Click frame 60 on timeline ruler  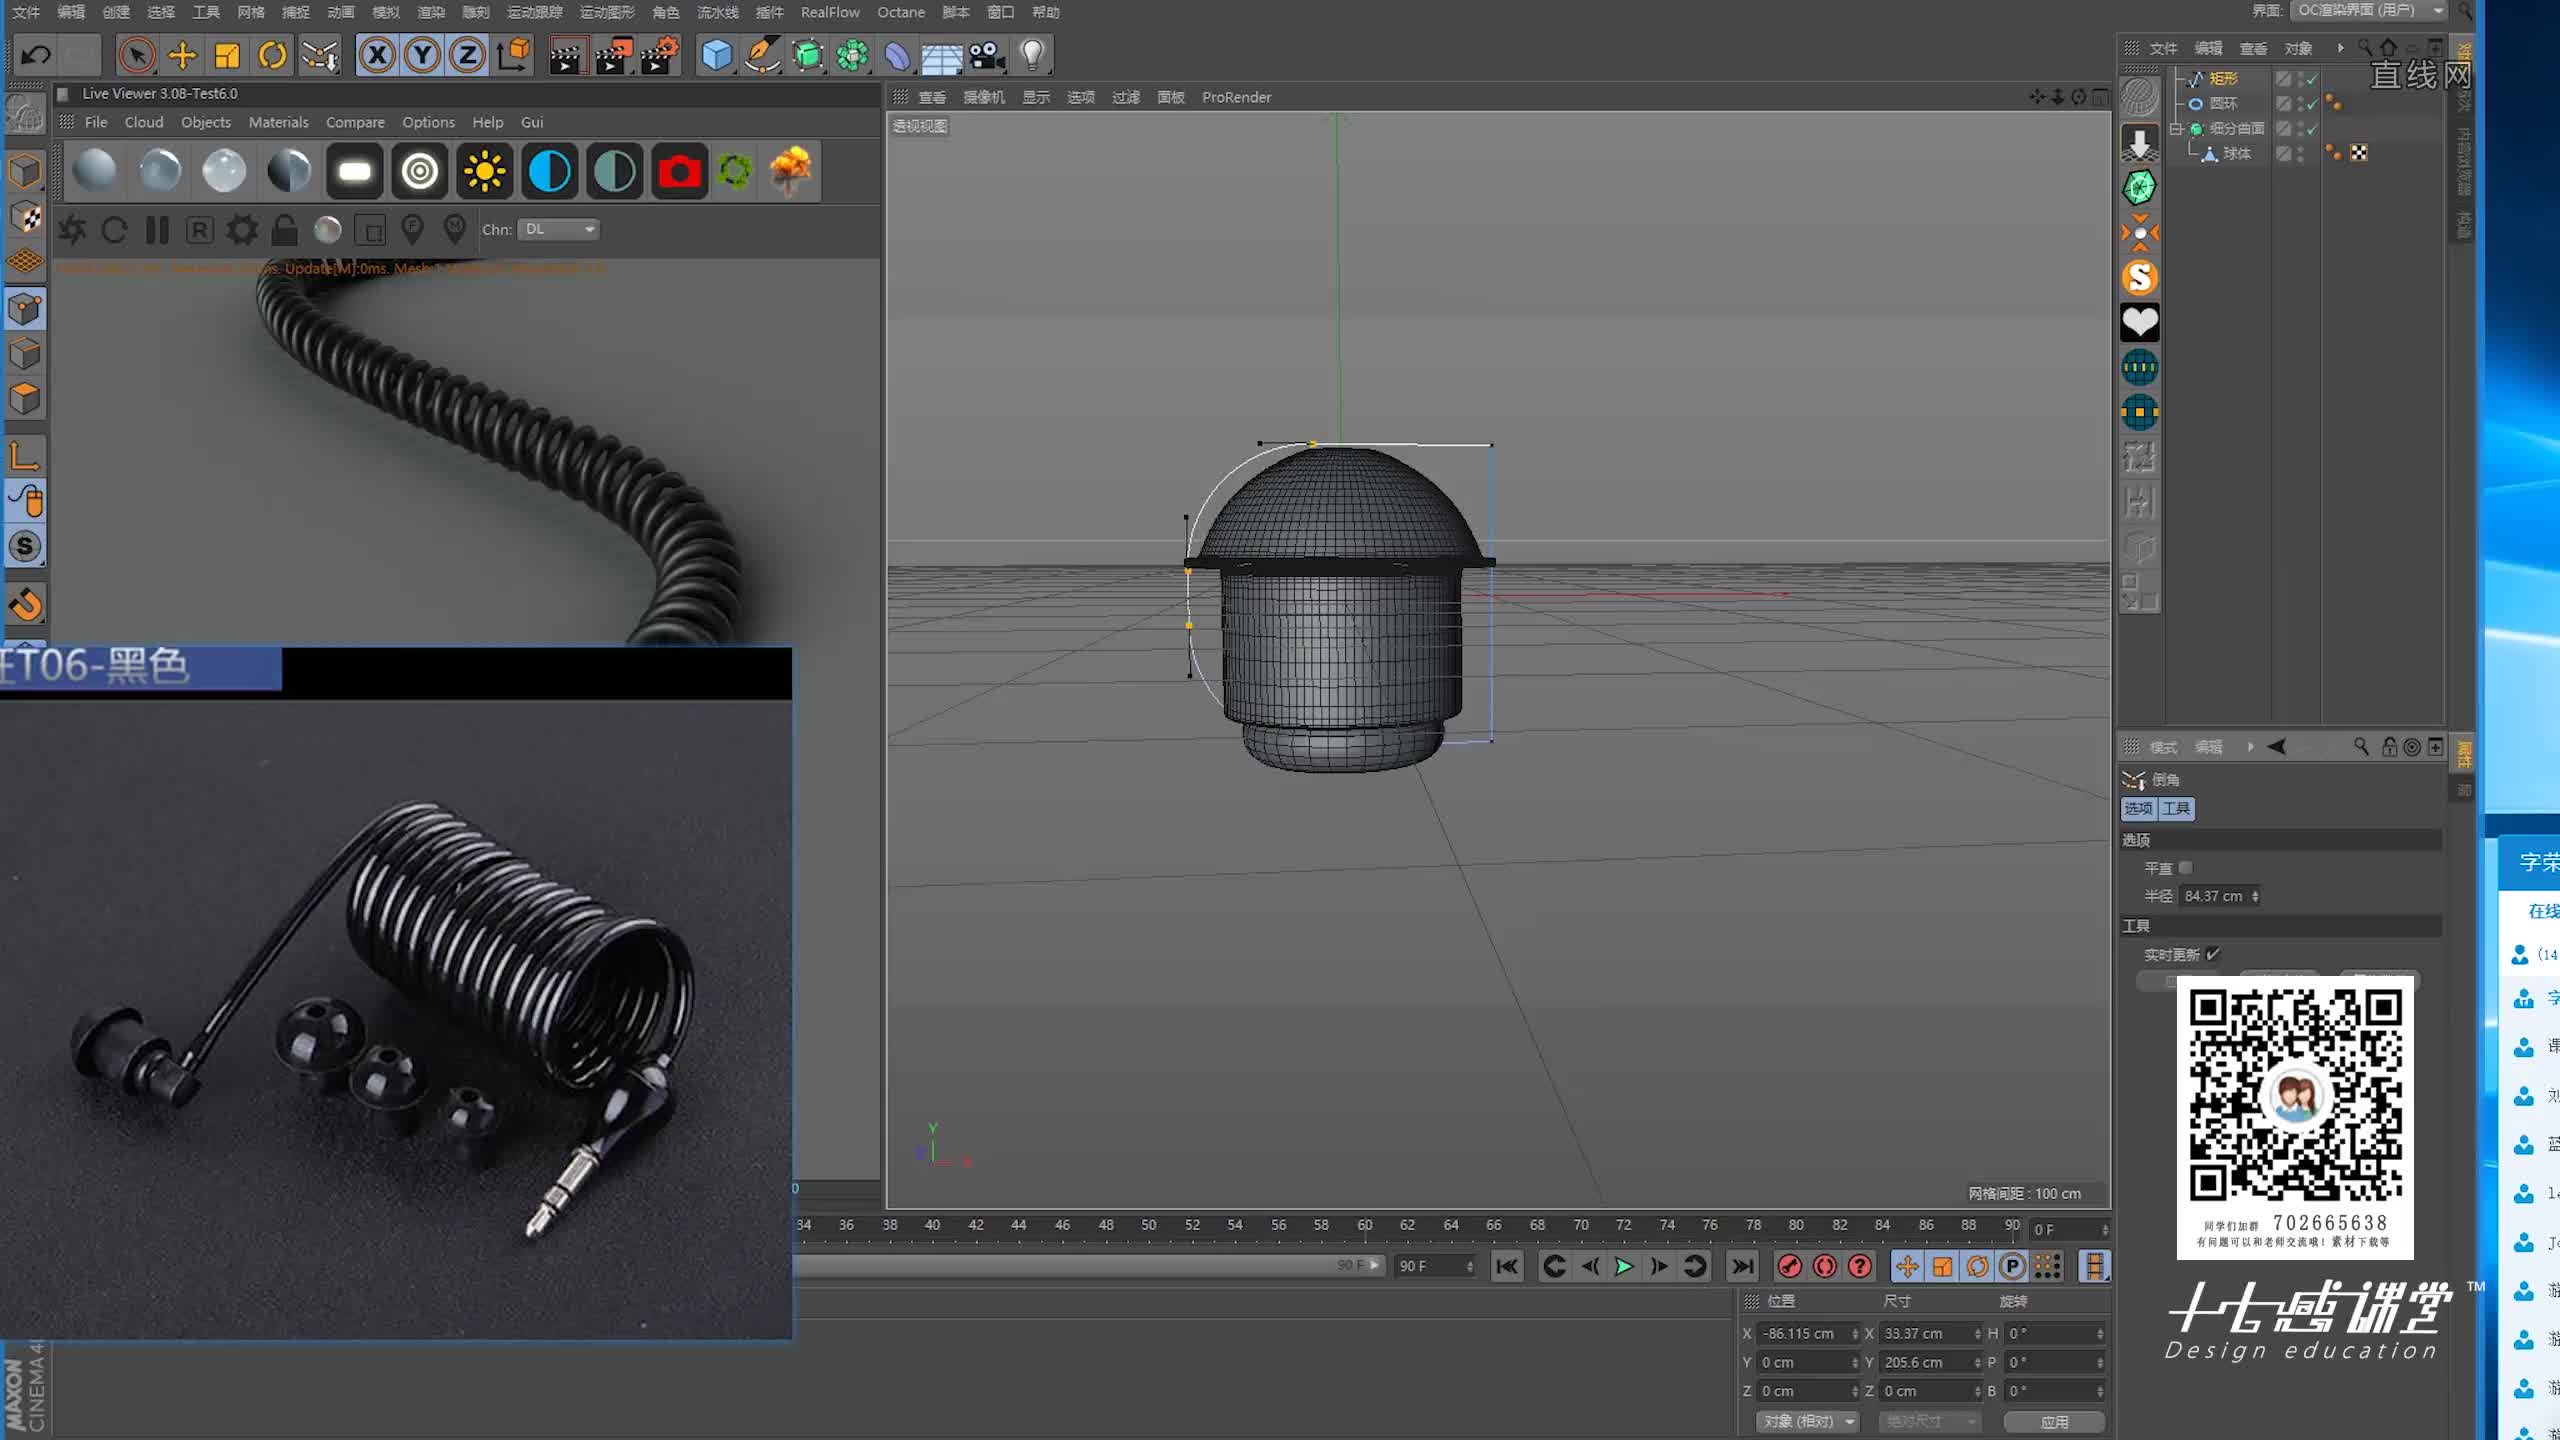click(1364, 1226)
